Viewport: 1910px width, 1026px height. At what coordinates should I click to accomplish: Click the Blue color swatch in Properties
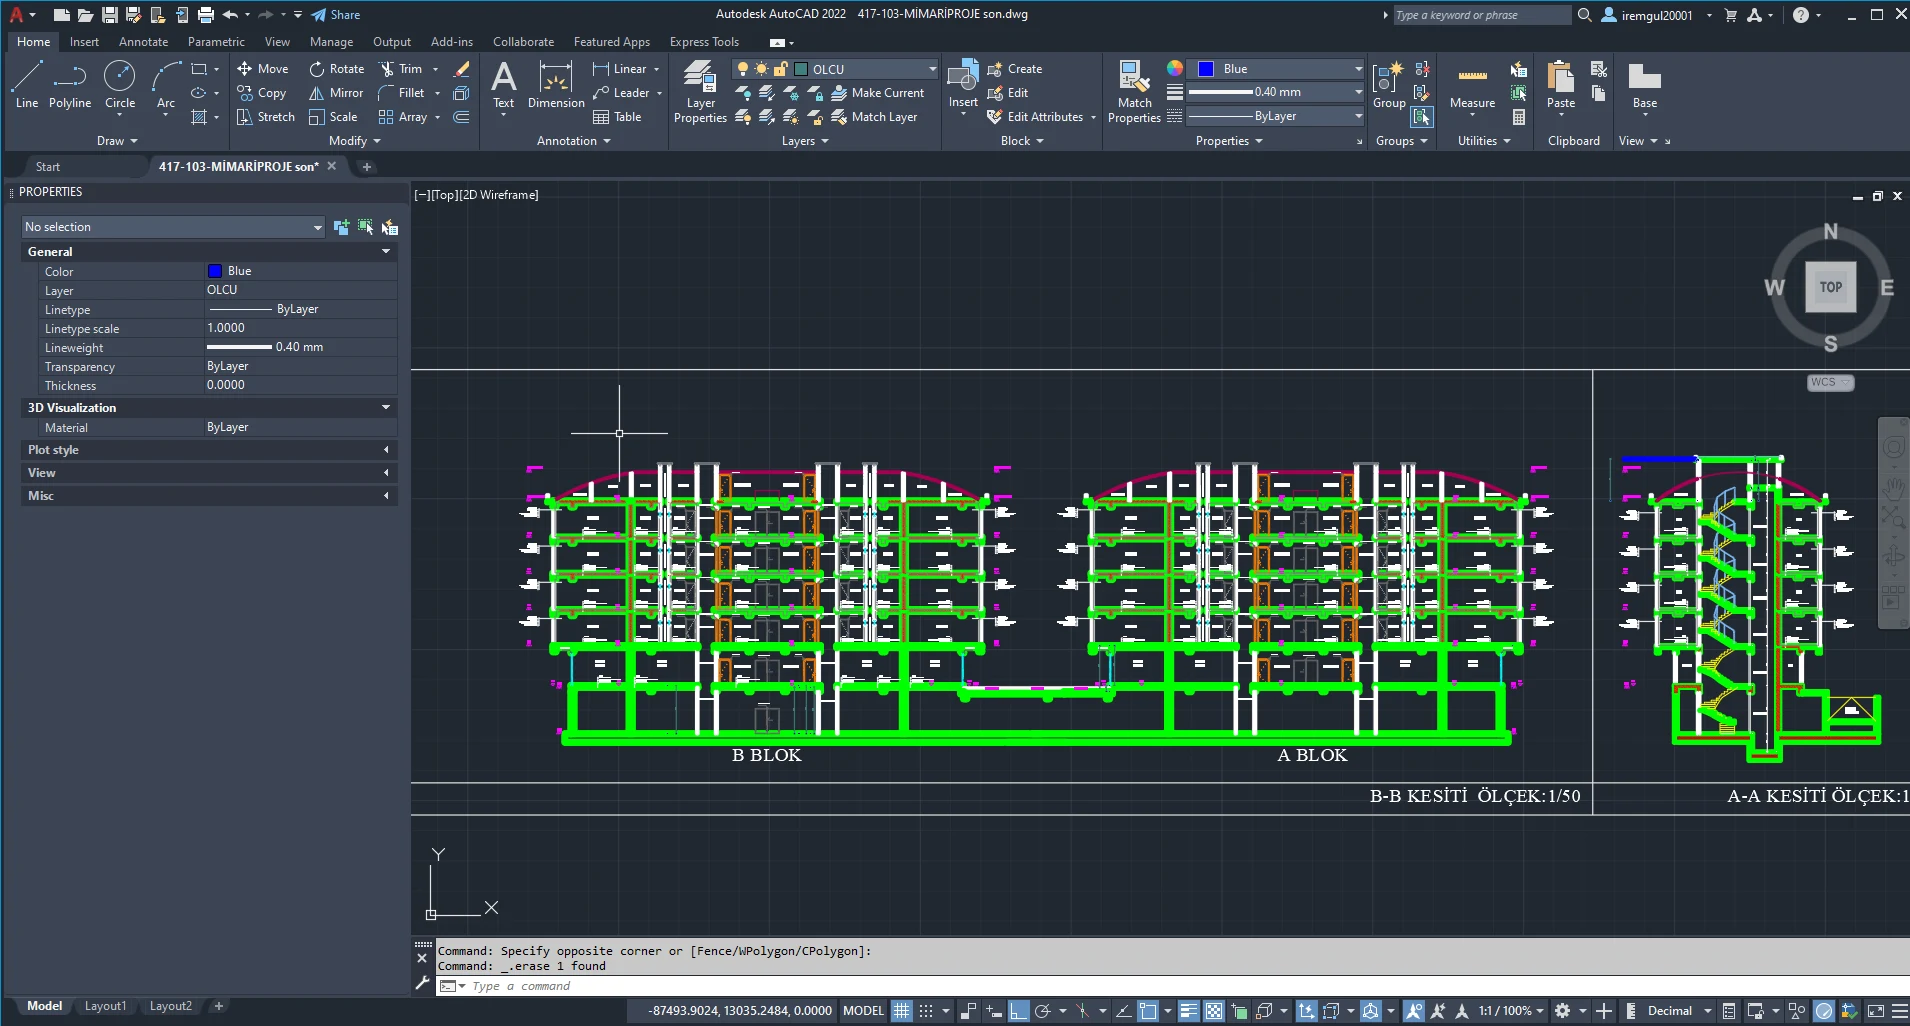click(x=215, y=271)
